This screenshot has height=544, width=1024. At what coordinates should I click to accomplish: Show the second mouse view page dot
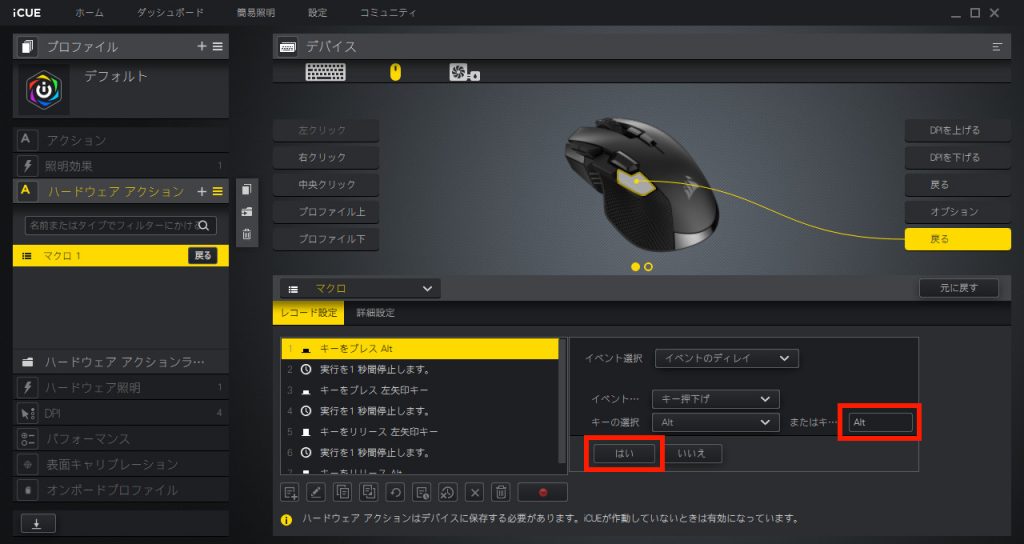click(648, 266)
